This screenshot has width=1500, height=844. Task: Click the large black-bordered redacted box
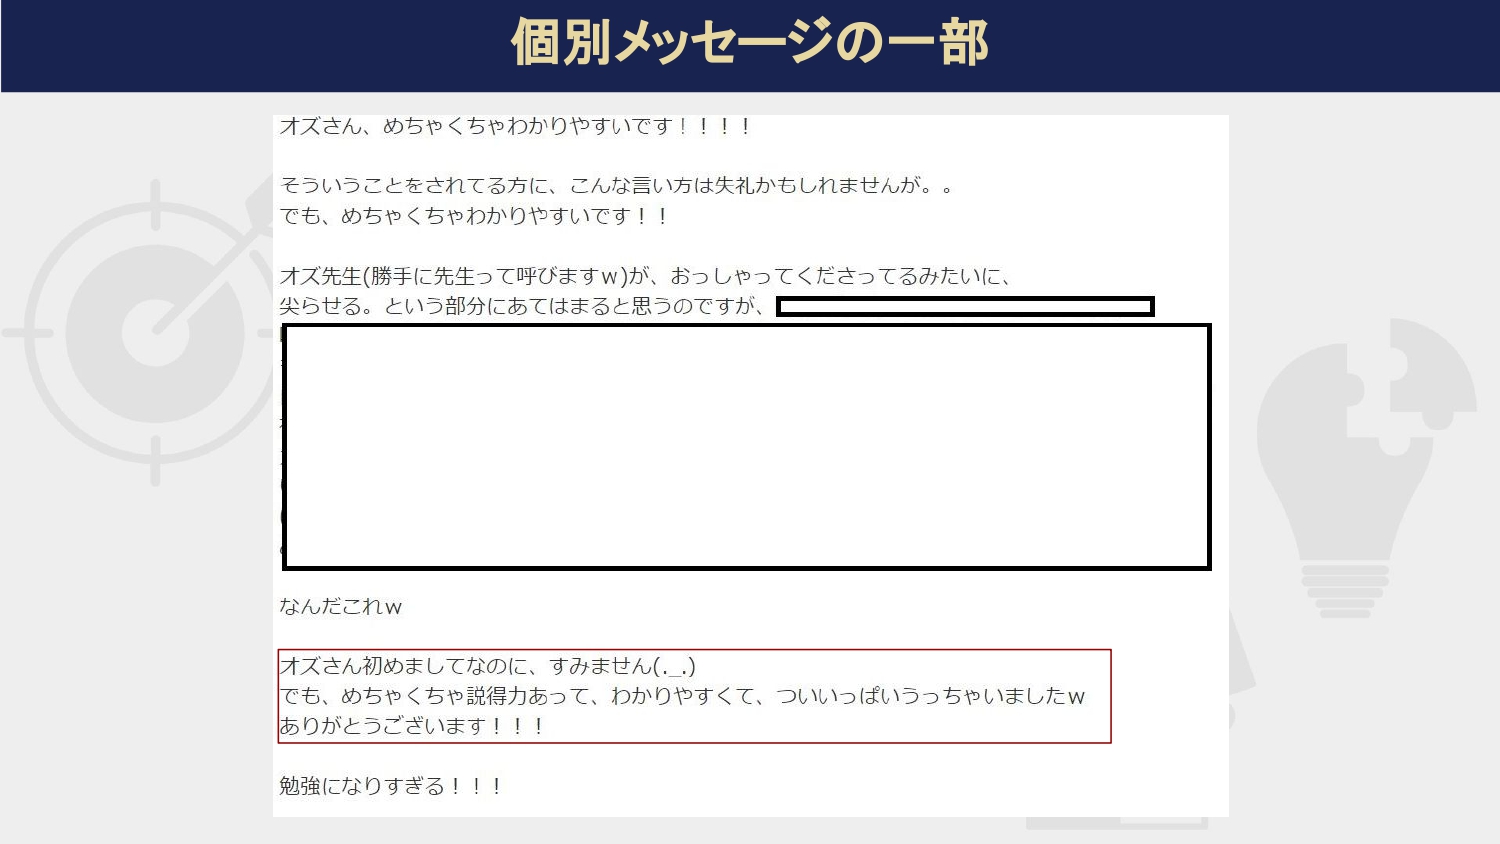point(746,447)
